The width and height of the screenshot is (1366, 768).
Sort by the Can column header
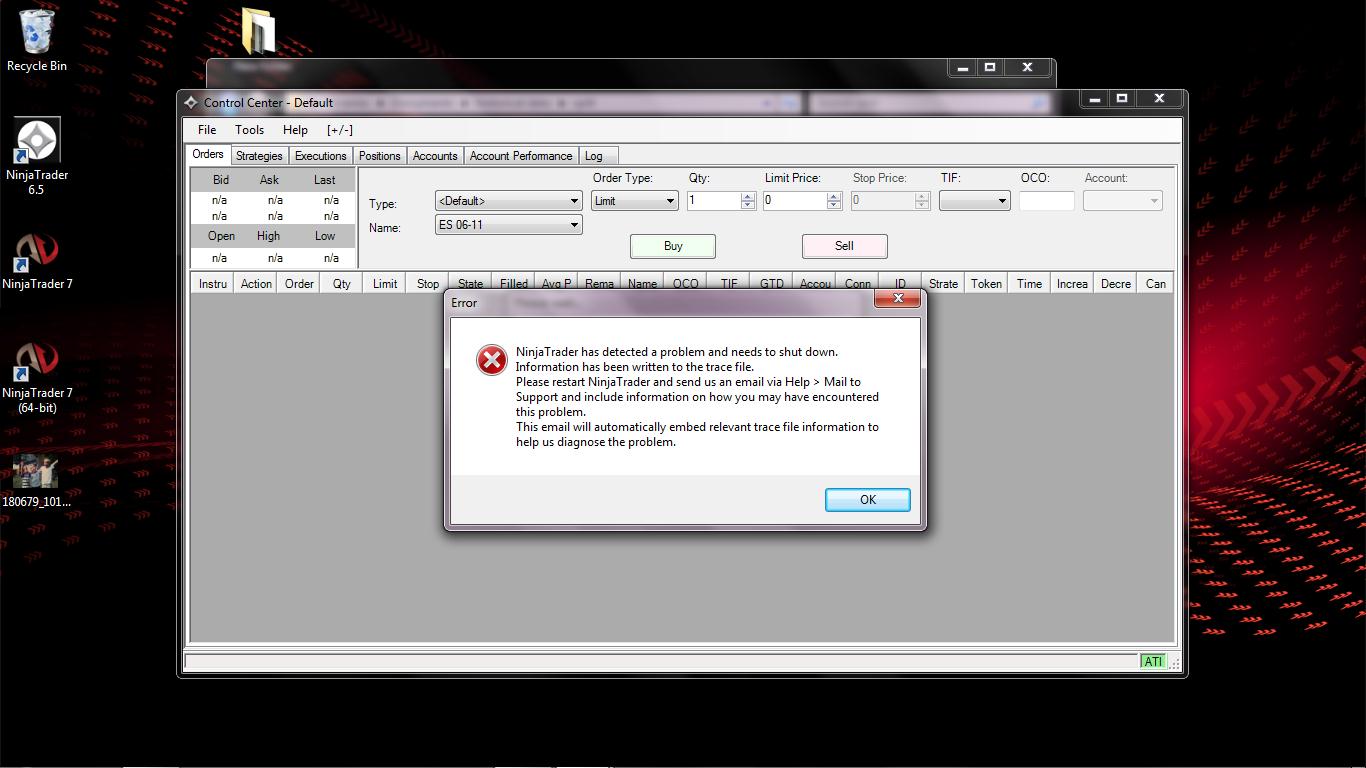pos(1155,283)
